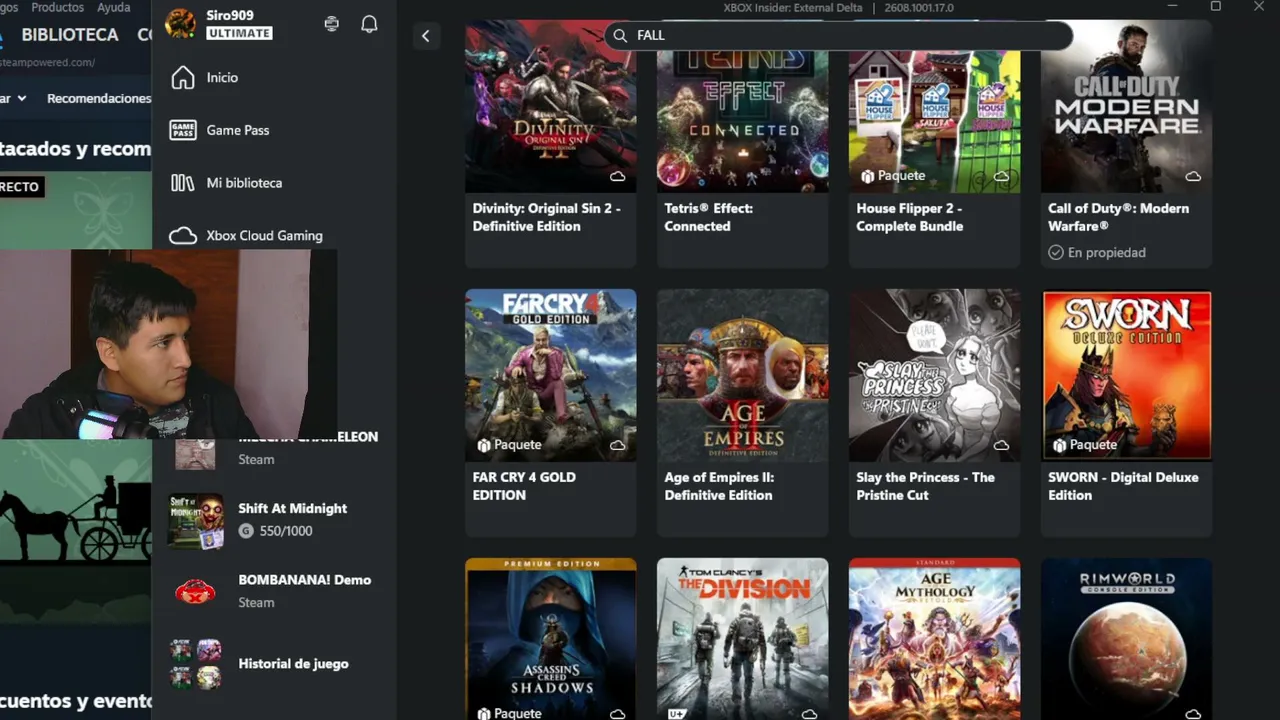Click the remote play devices icon
The height and width of the screenshot is (720, 1280).
pyautogui.click(x=332, y=24)
